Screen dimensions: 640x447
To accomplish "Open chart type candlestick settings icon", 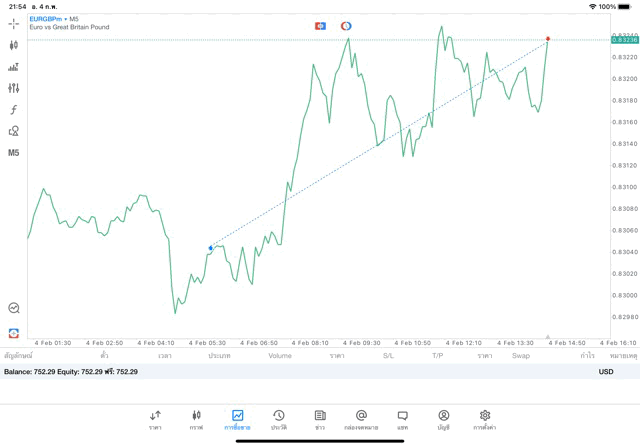I will tap(13, 45).
